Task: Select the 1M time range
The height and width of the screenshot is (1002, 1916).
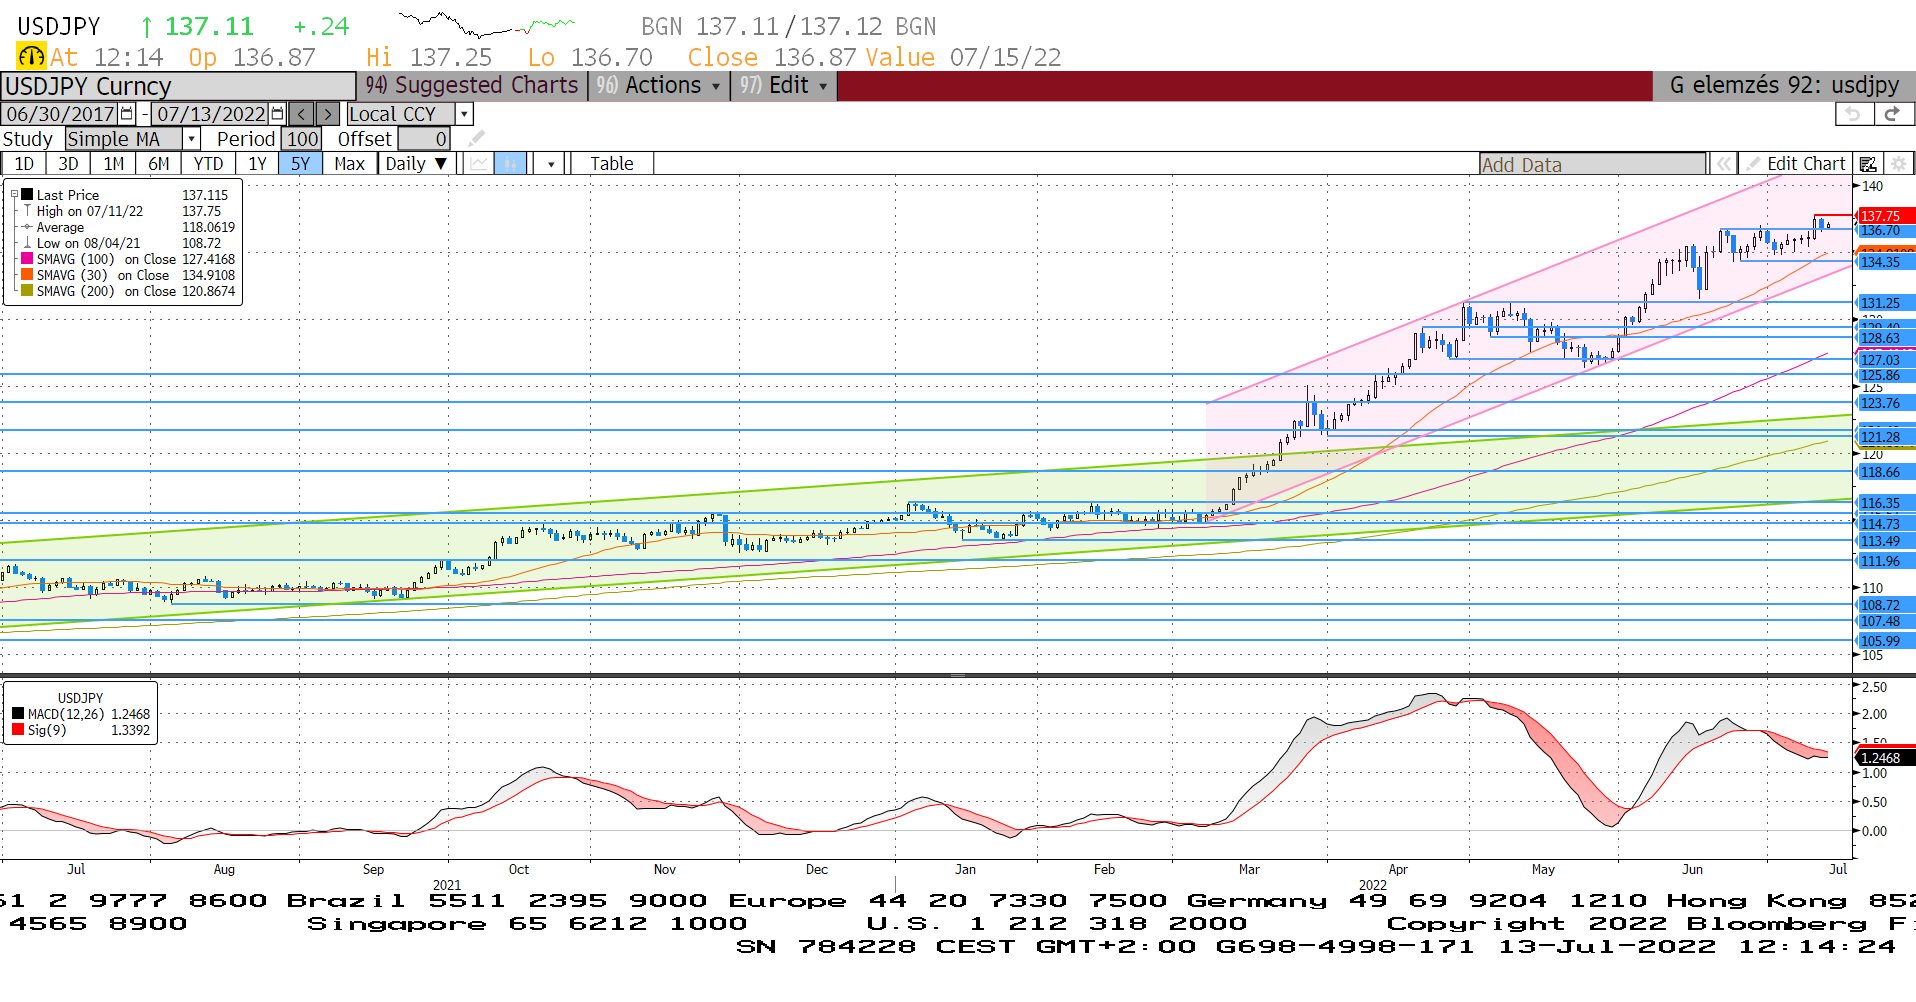Action: point(113,164)
